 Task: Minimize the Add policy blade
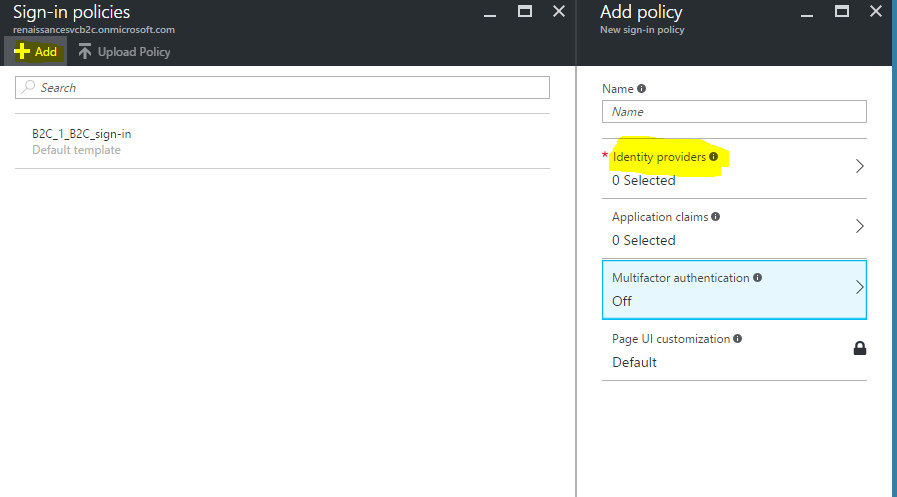806,12
